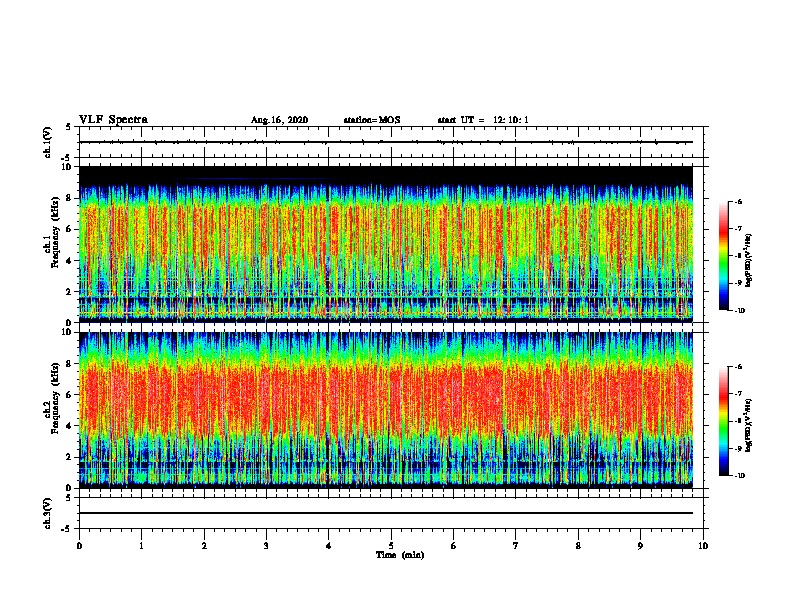Click the "-9" label on ch.1 colorbar
The image size is (792, 612).
[x=738, y=283]
